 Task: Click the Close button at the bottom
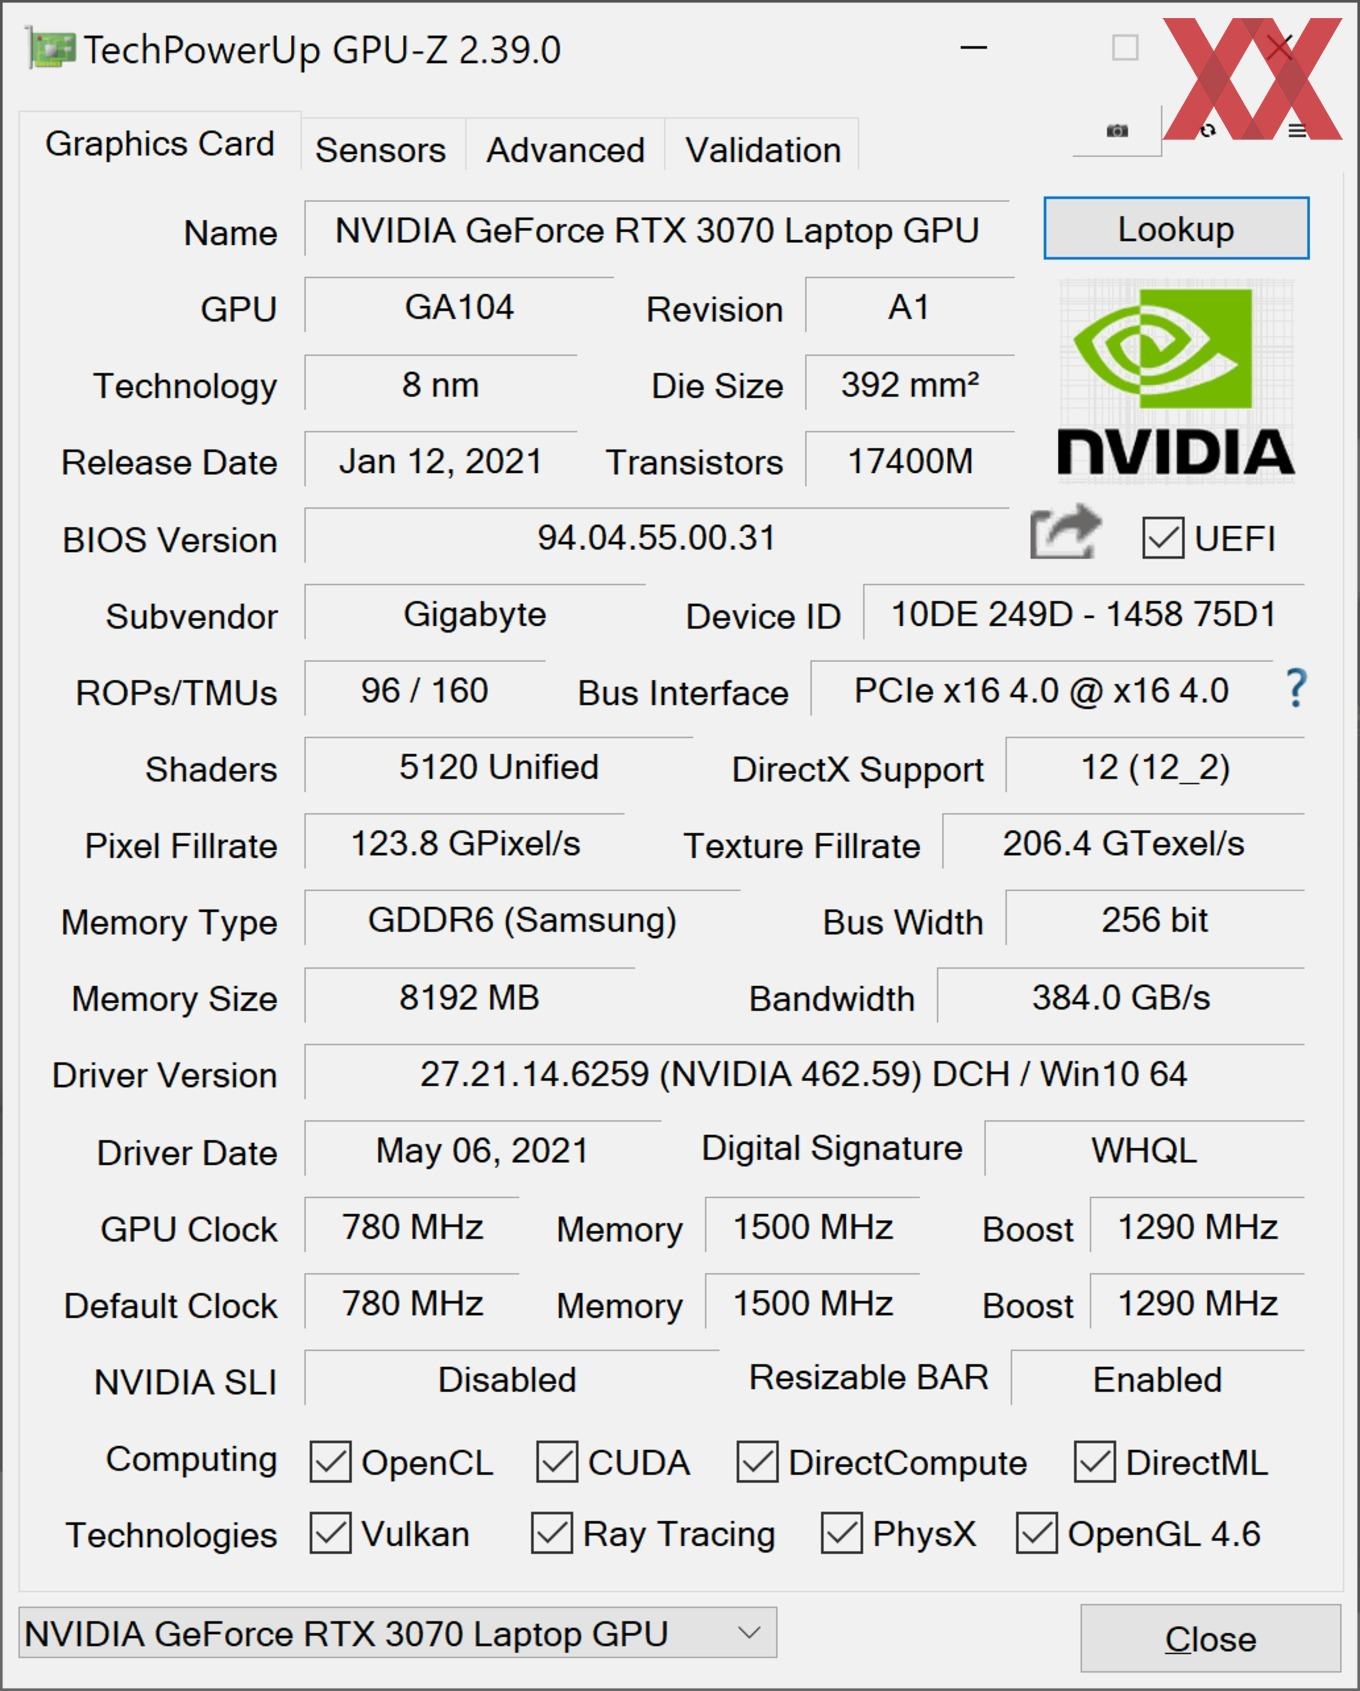1210,1639
